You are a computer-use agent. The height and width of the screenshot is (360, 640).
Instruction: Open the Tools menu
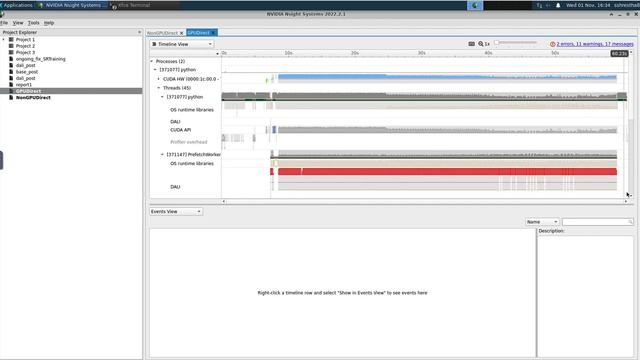[33, 23]
